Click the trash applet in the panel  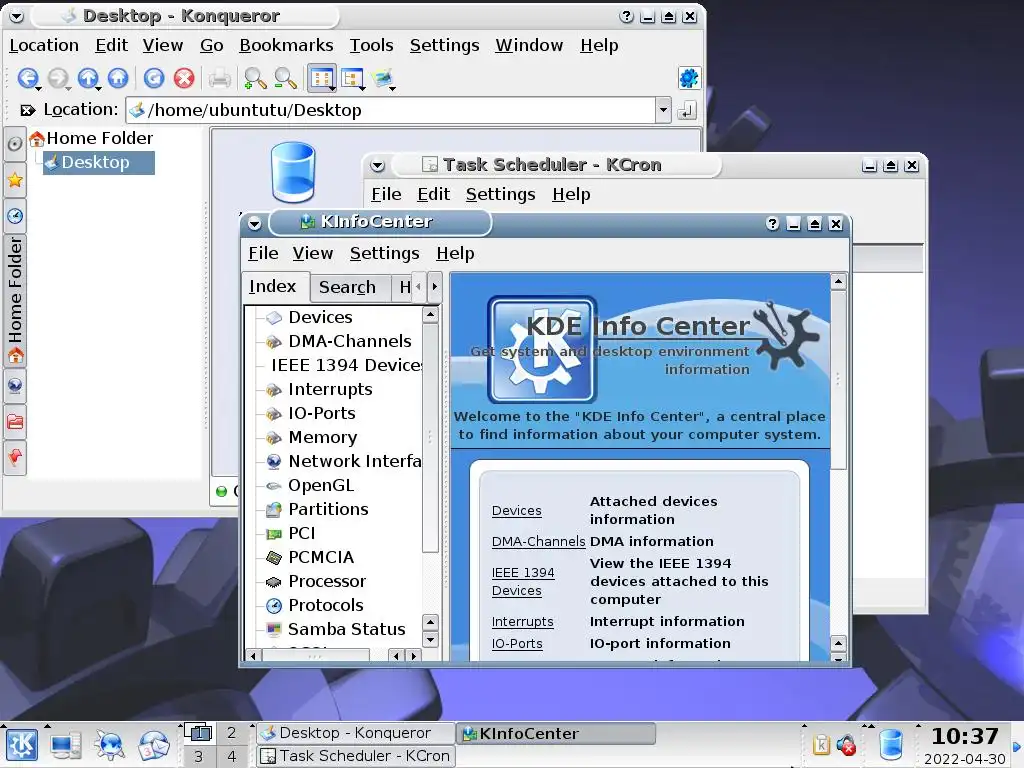pos(891,744)
